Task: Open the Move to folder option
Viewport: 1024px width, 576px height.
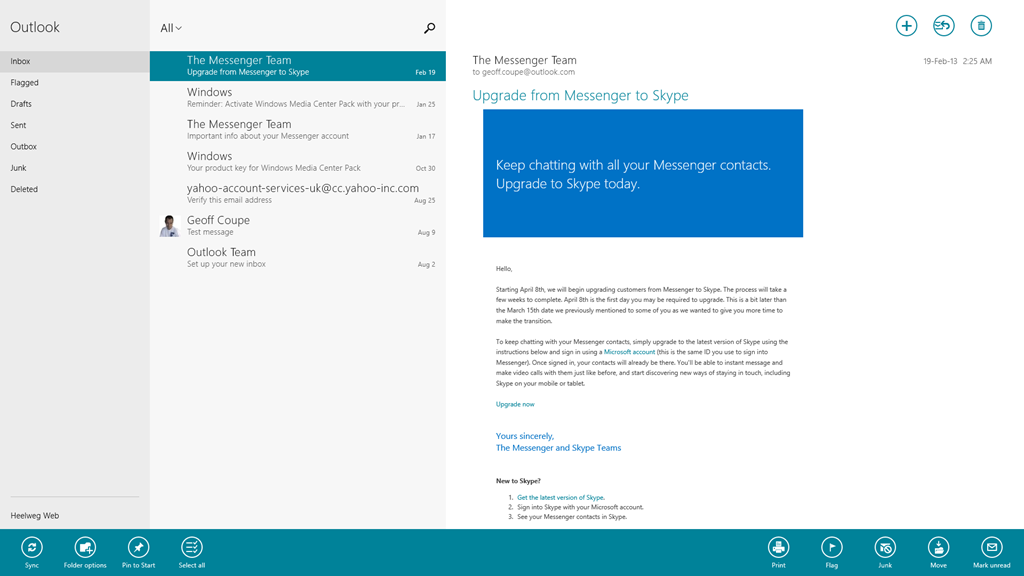Action: coord(938,547)
